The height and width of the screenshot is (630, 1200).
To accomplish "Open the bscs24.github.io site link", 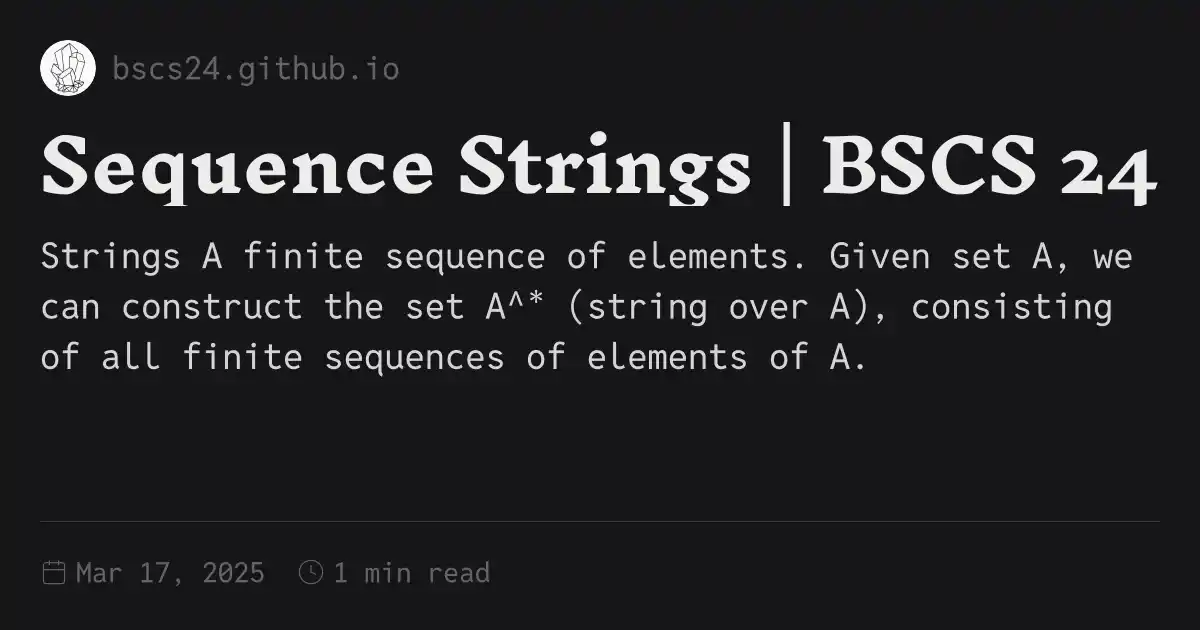I will click(256, 69).
